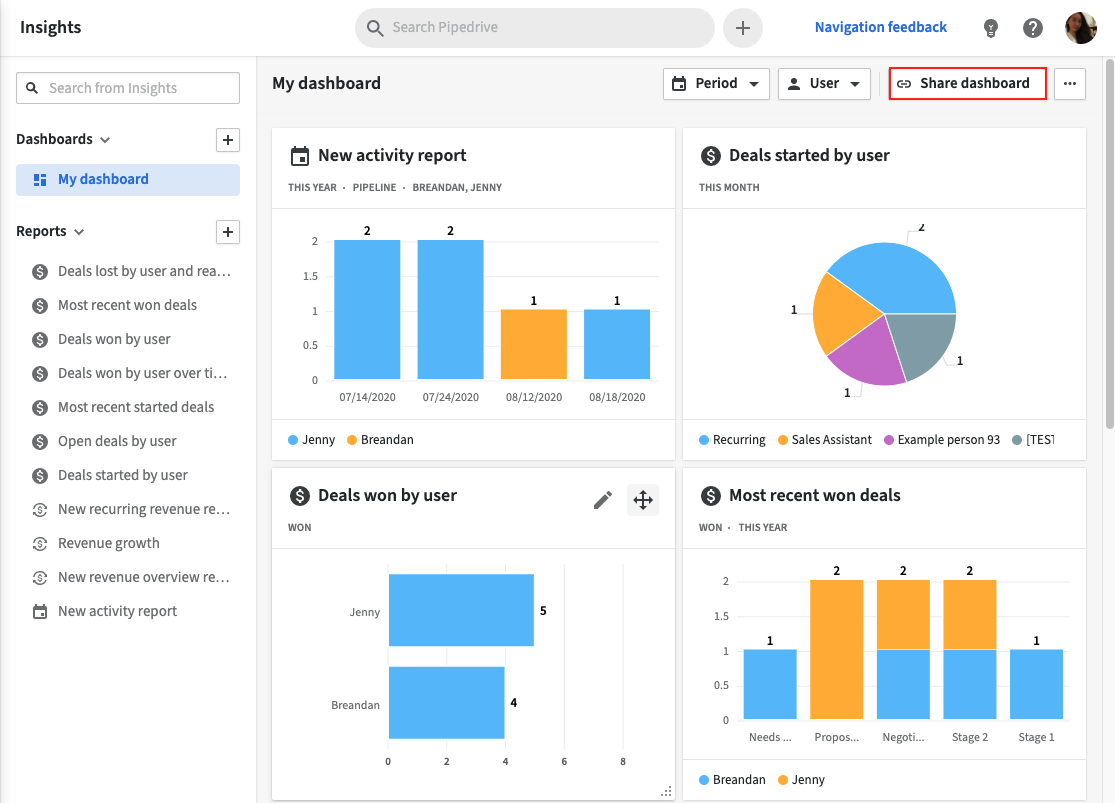1115x803 pixels.
Task: Open the User filter dropdown
Action: pyautogui.click(x=823, y=84)
